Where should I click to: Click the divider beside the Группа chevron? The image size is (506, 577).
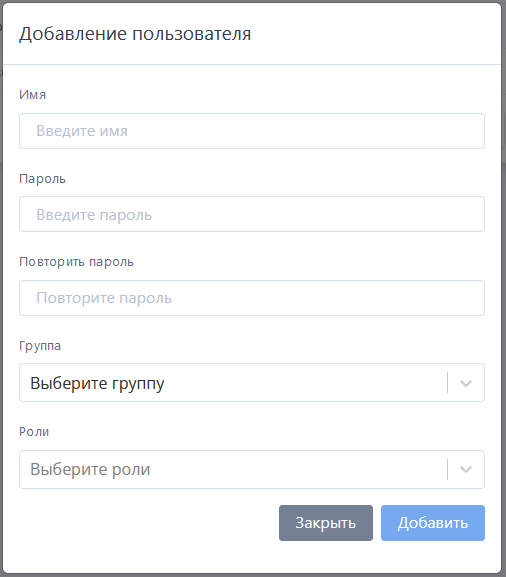(447, 383)
